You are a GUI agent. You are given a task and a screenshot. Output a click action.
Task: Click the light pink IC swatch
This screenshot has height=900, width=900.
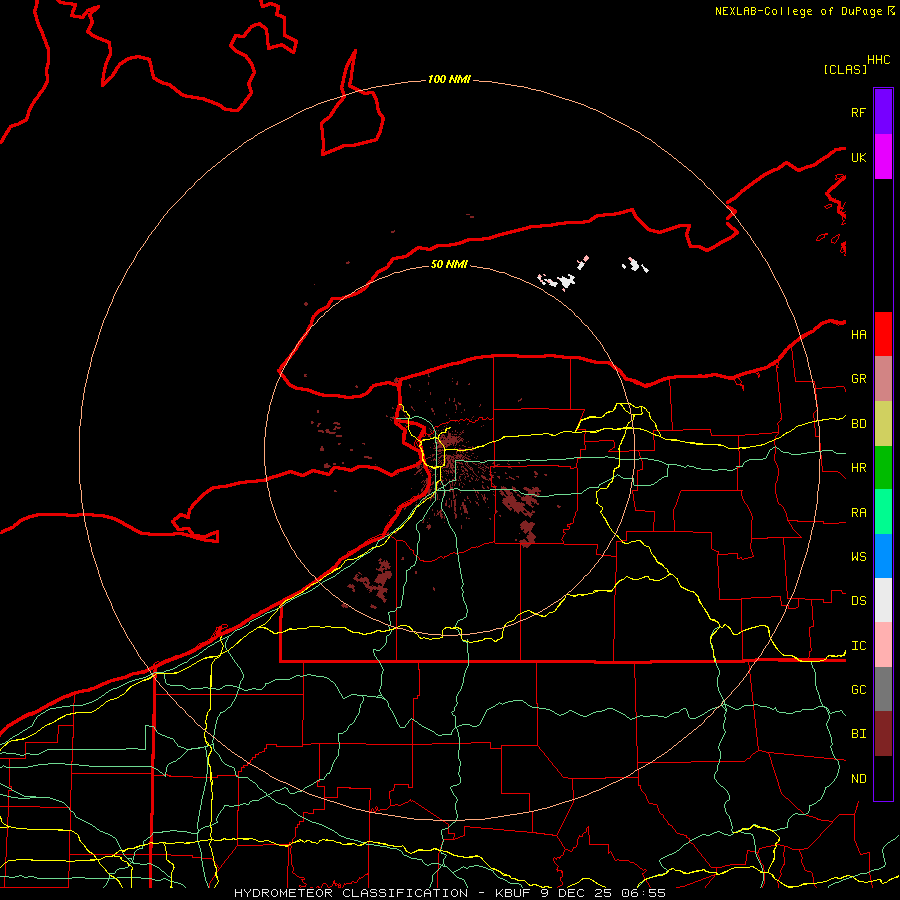tap(883, 645)
